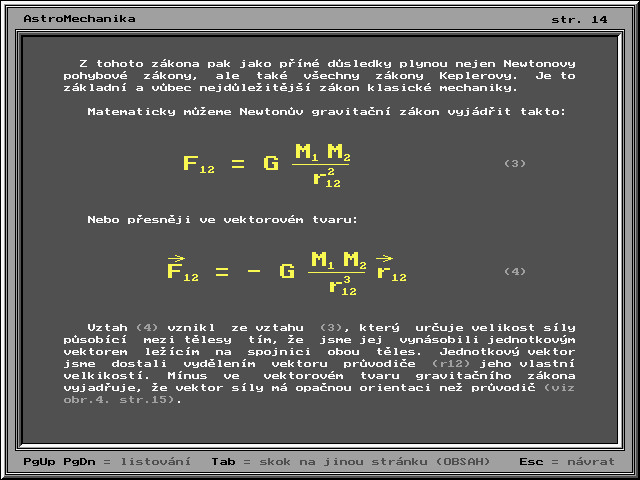Click the text 'klasické mechaniky.'
640x480 pixels.
442,88
